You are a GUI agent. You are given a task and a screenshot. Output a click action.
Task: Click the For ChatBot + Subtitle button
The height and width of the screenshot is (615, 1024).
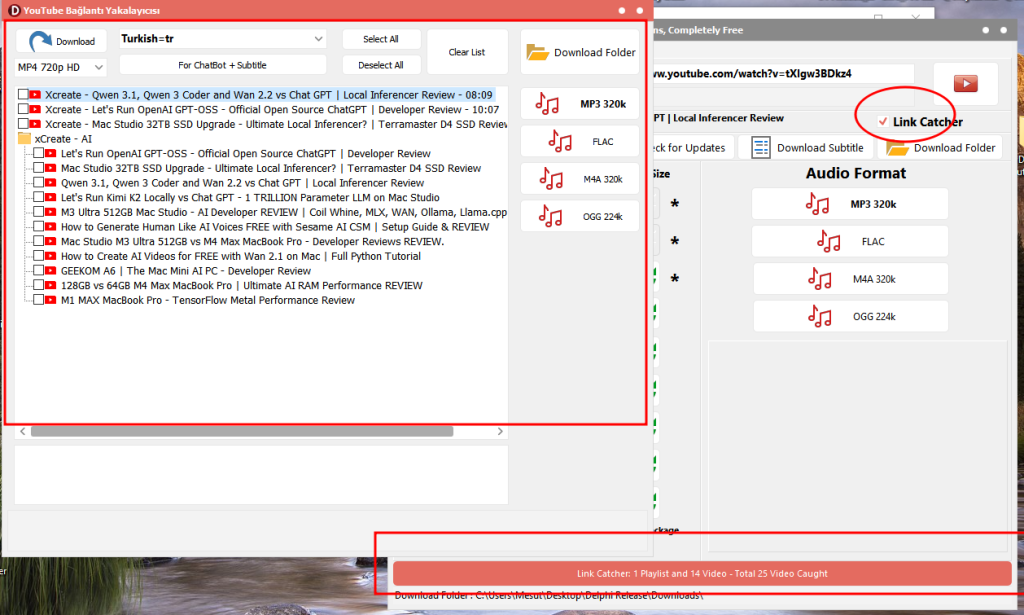[x=223, y=65]
